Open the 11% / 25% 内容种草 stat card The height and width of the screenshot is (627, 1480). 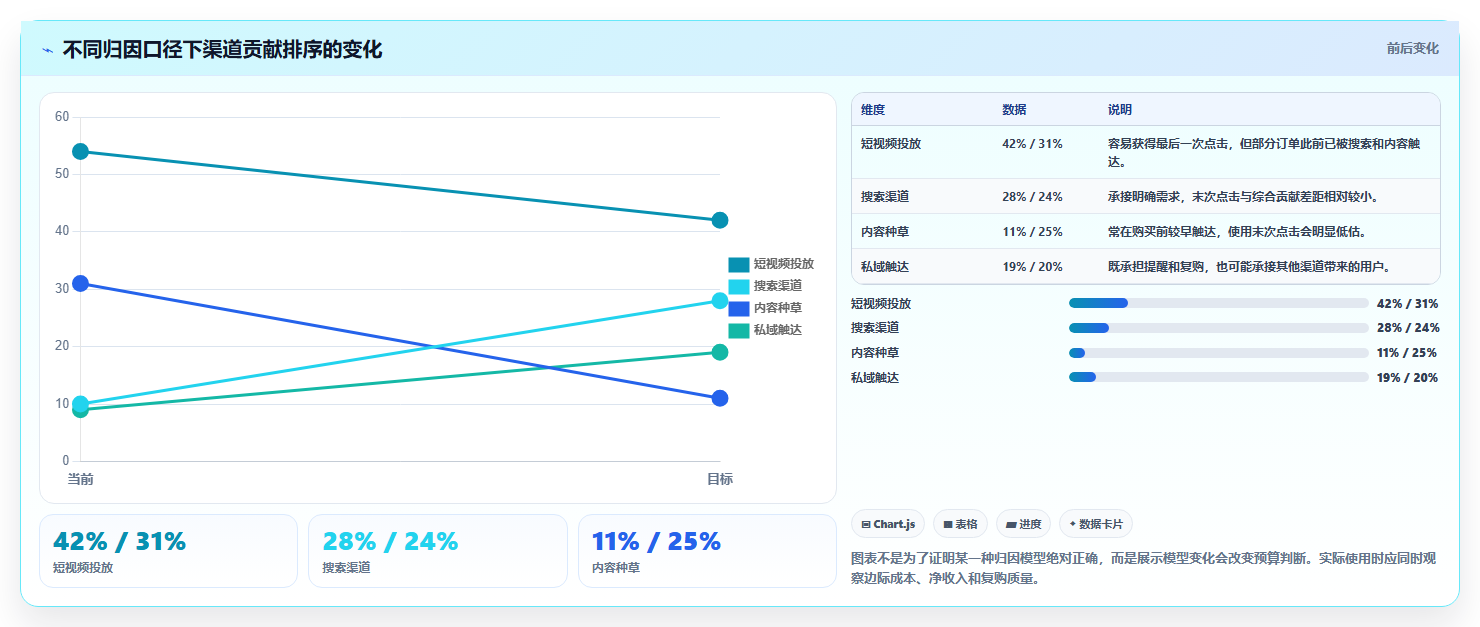pos(707,551)
